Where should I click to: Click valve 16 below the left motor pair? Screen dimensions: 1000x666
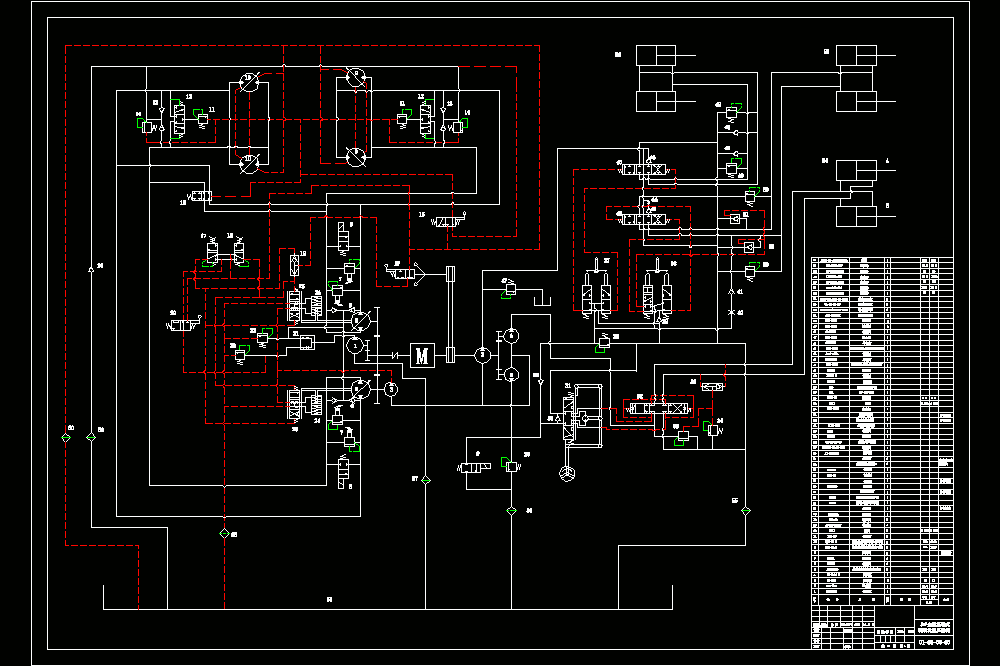[200, 196]
